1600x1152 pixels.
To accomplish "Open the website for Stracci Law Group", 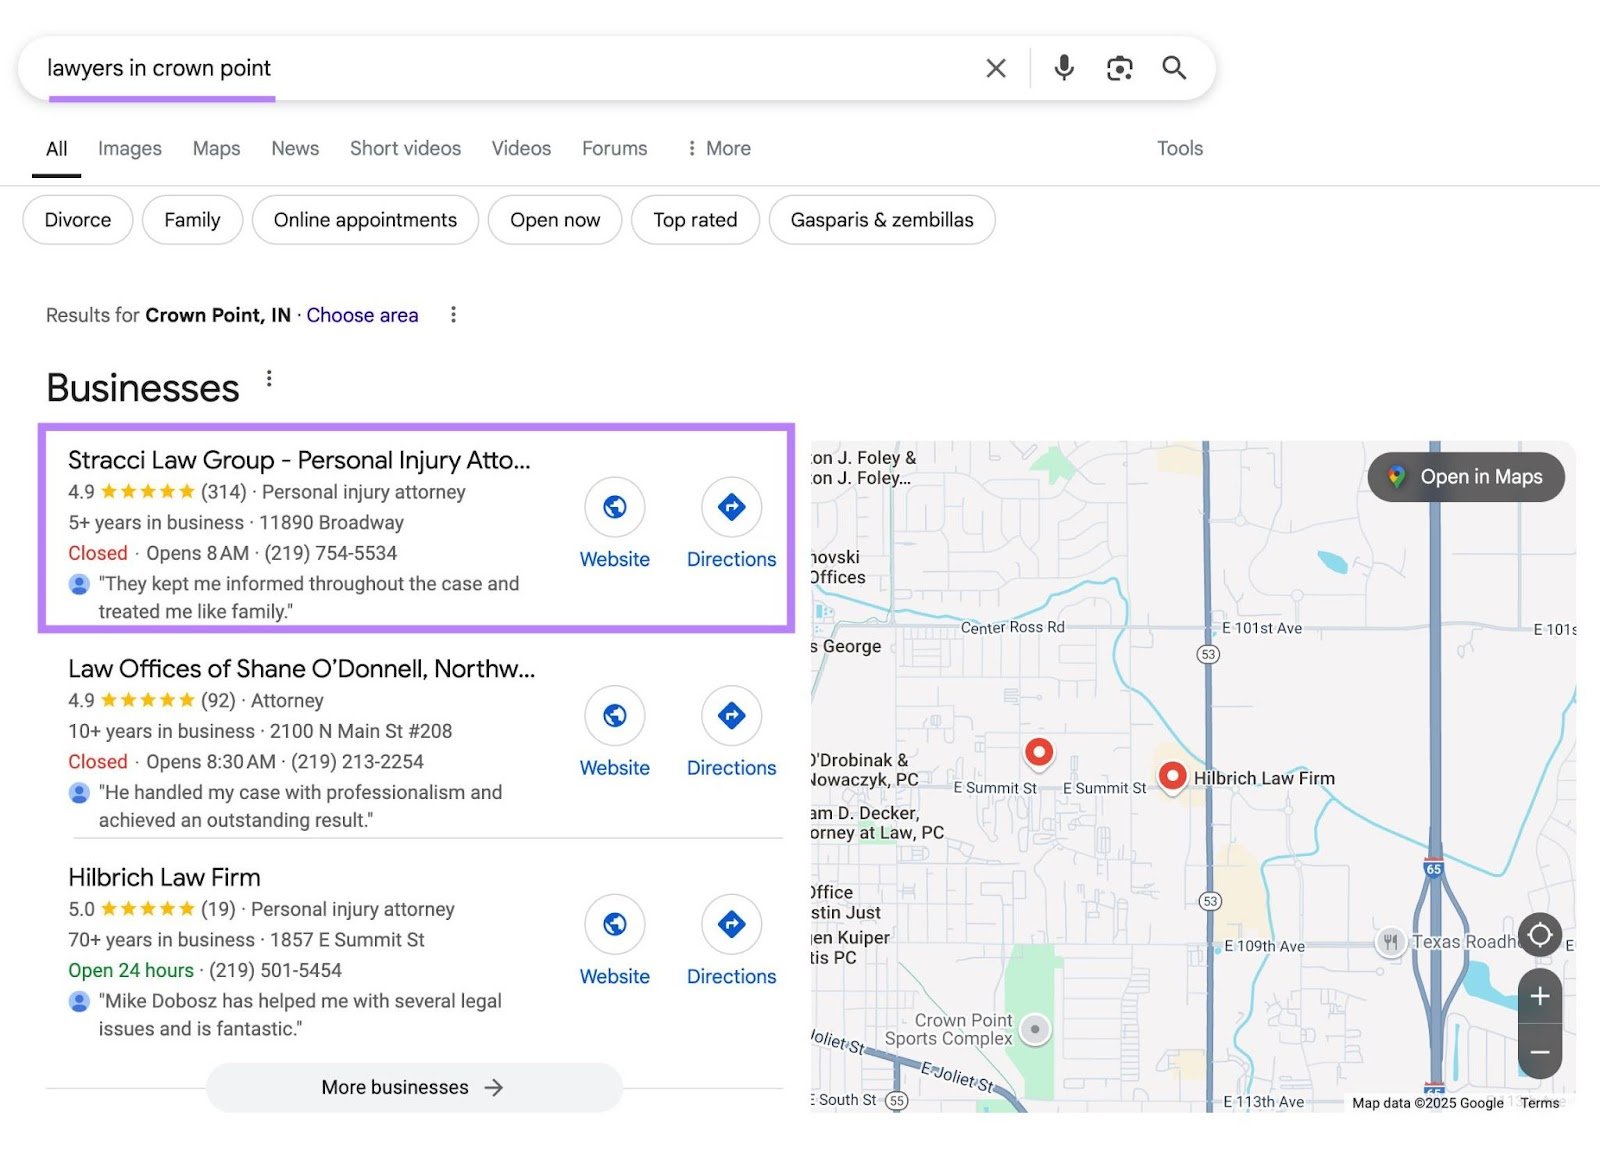I will point(614,507).
